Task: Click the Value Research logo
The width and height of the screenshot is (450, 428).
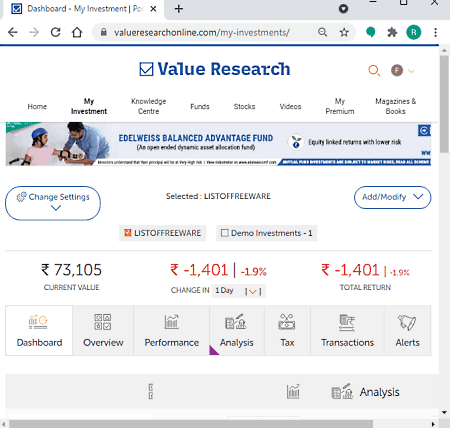Action: point(215,69)
